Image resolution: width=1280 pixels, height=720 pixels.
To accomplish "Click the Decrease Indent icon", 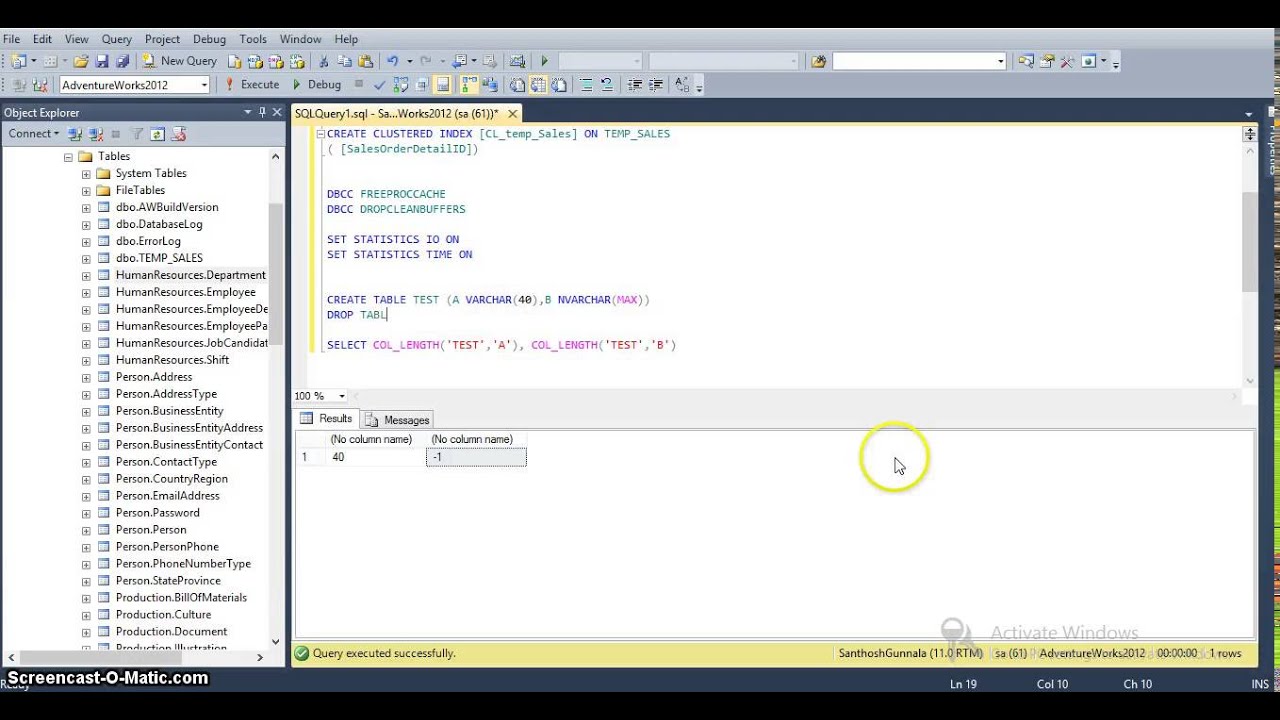I will [634, 85].
